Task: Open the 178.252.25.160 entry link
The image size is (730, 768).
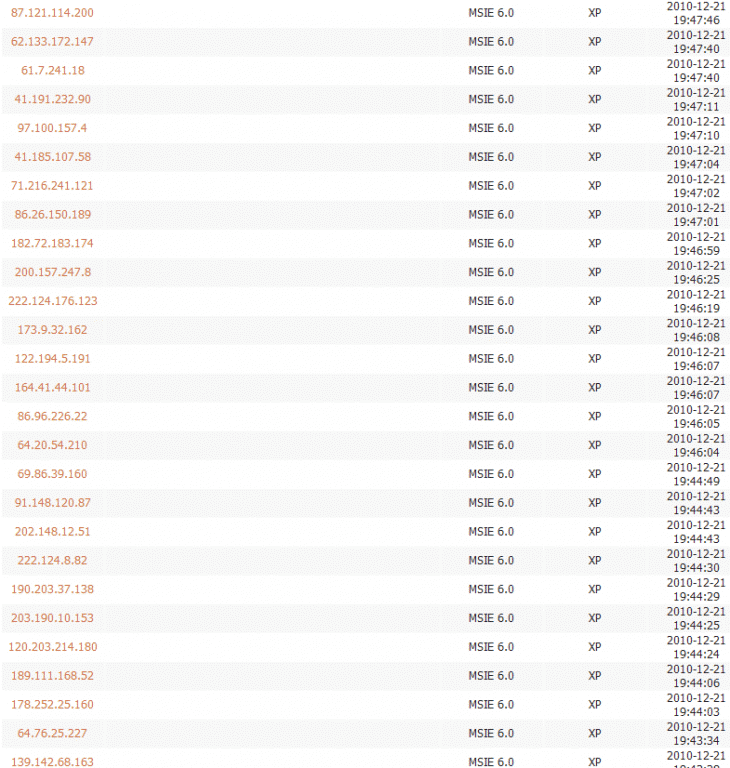Action: 52,705
